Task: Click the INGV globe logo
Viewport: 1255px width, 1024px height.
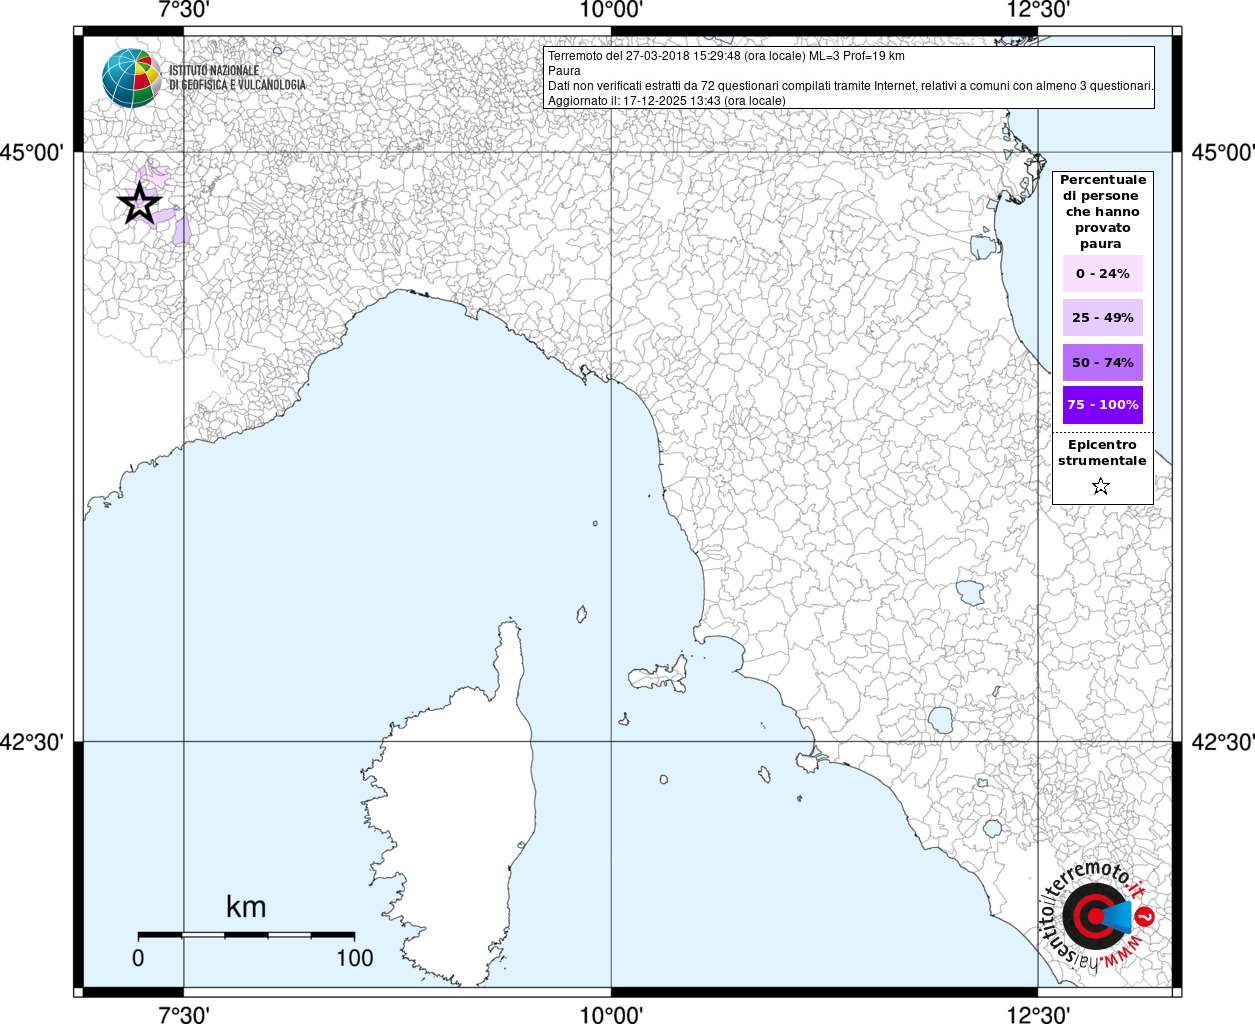Action: pos(131,78)
